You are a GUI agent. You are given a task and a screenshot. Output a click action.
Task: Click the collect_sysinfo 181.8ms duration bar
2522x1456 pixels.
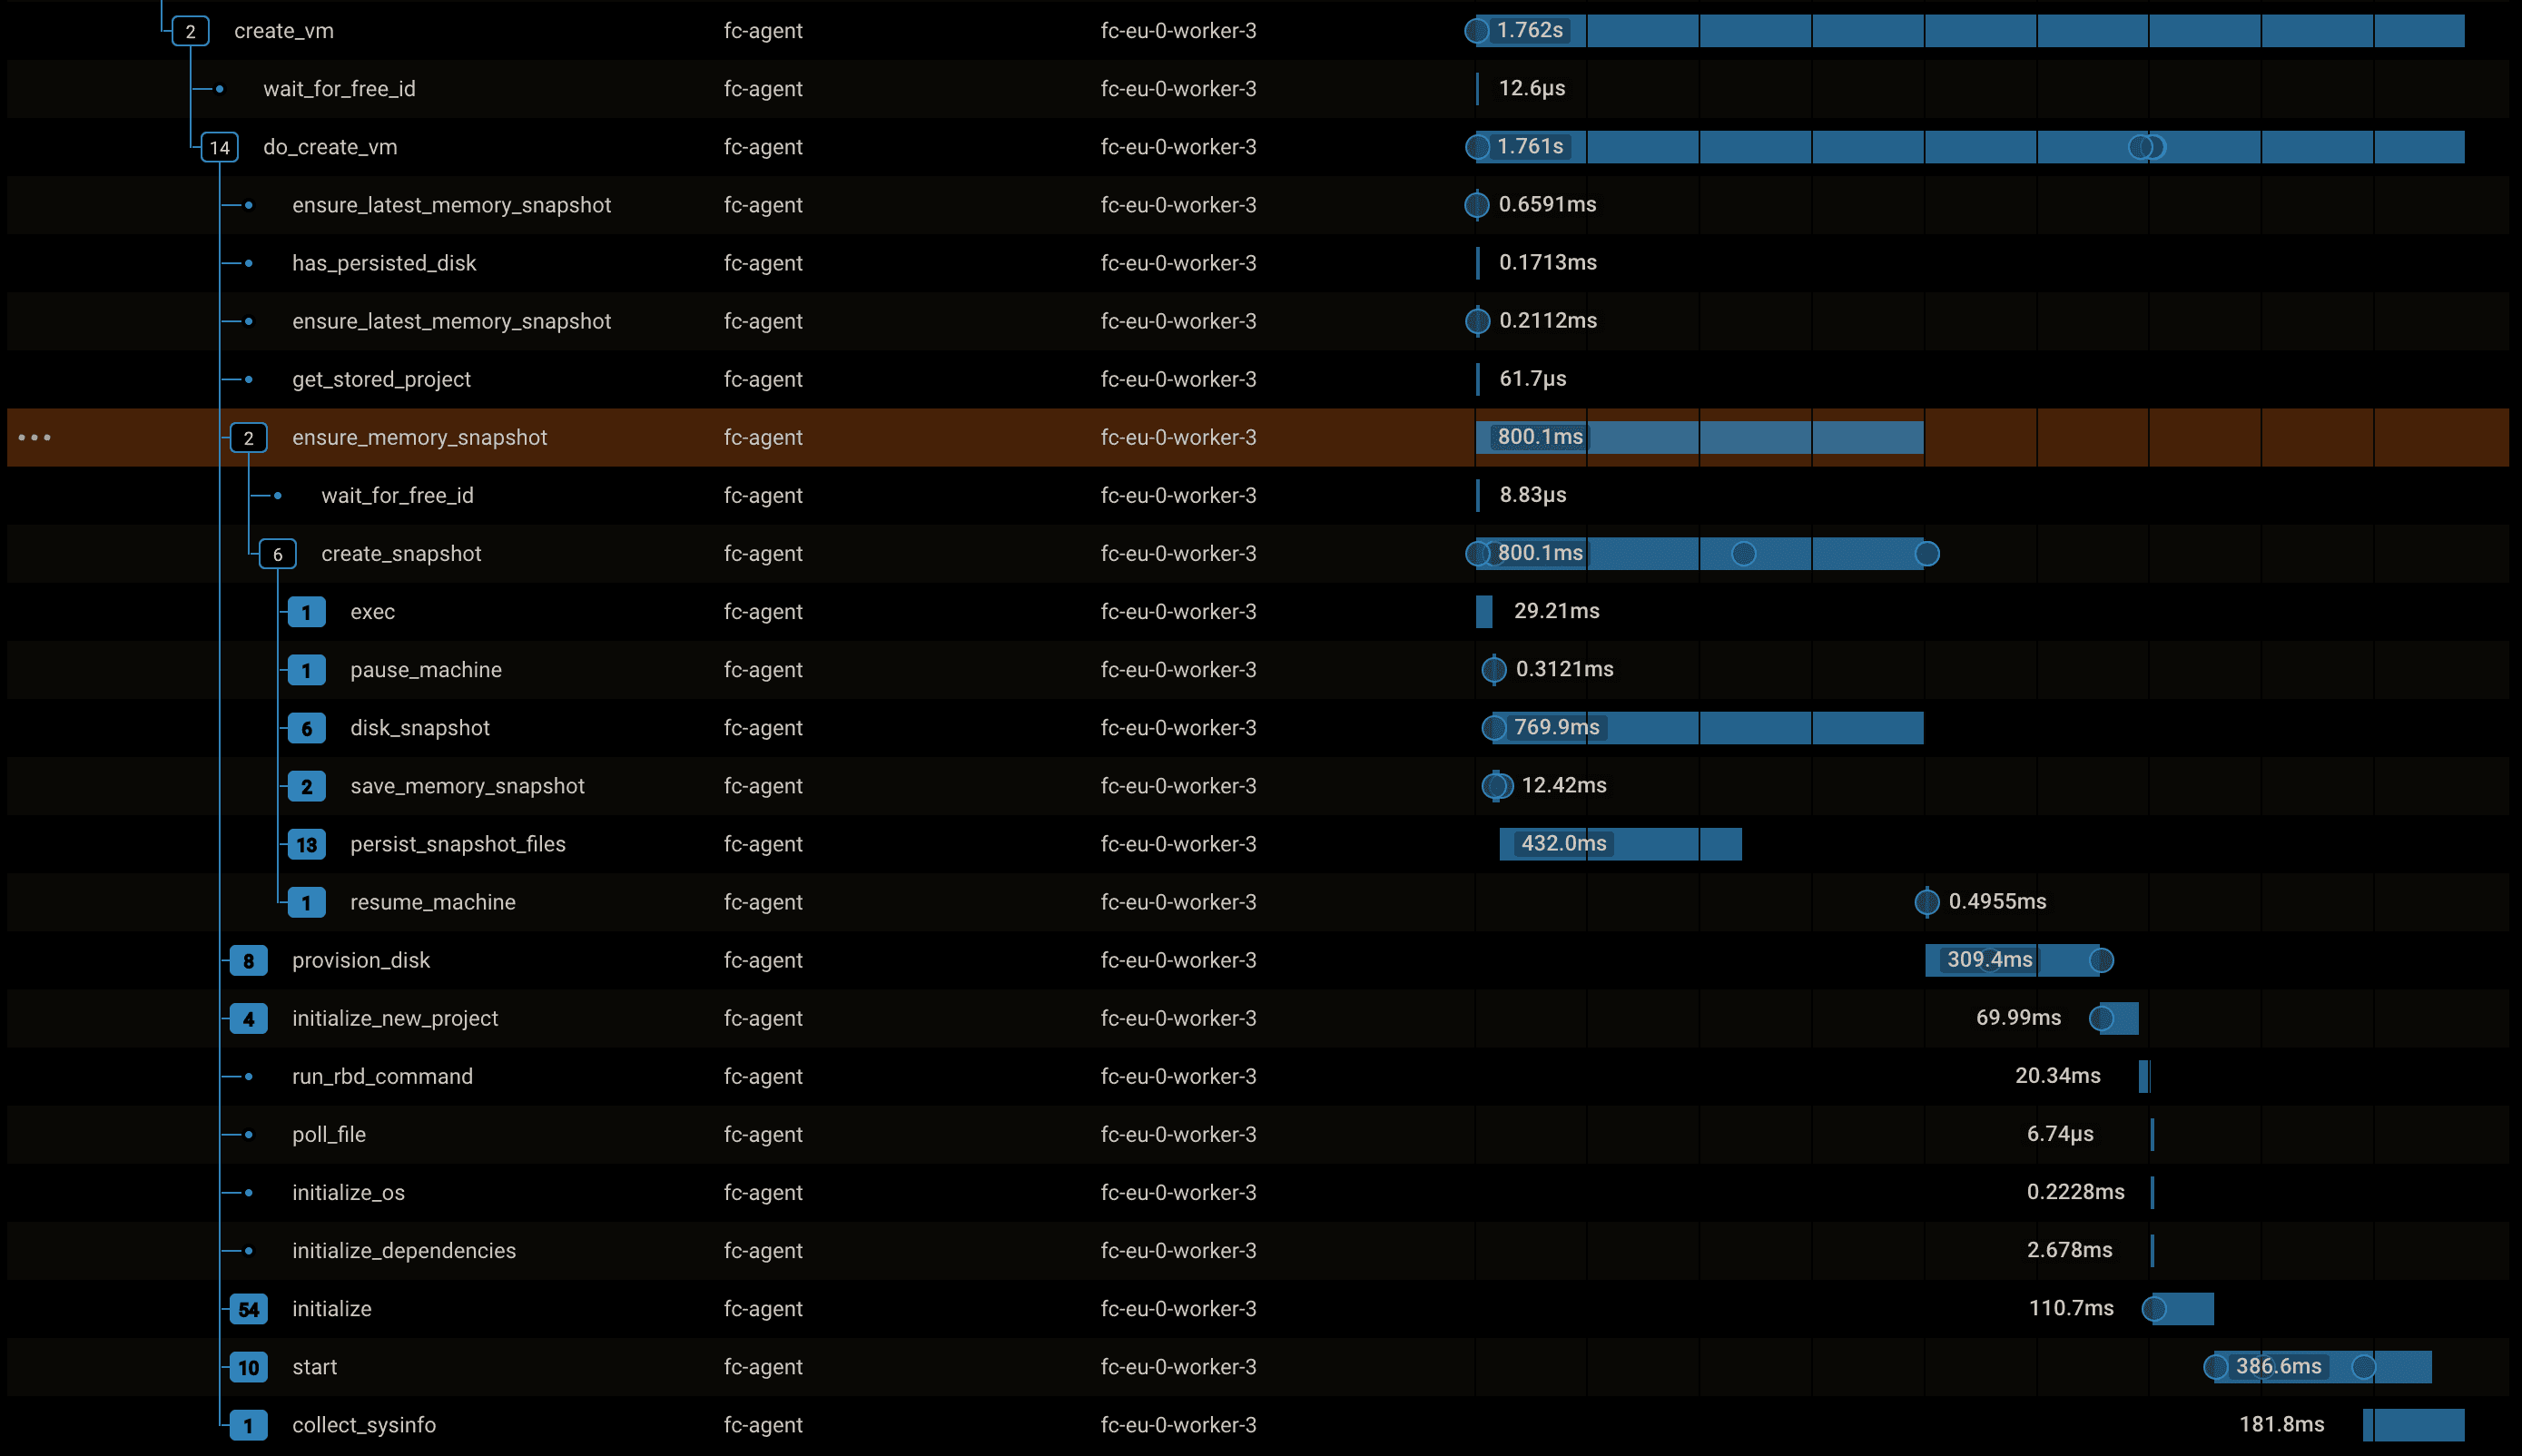tap(2414, 1425)
